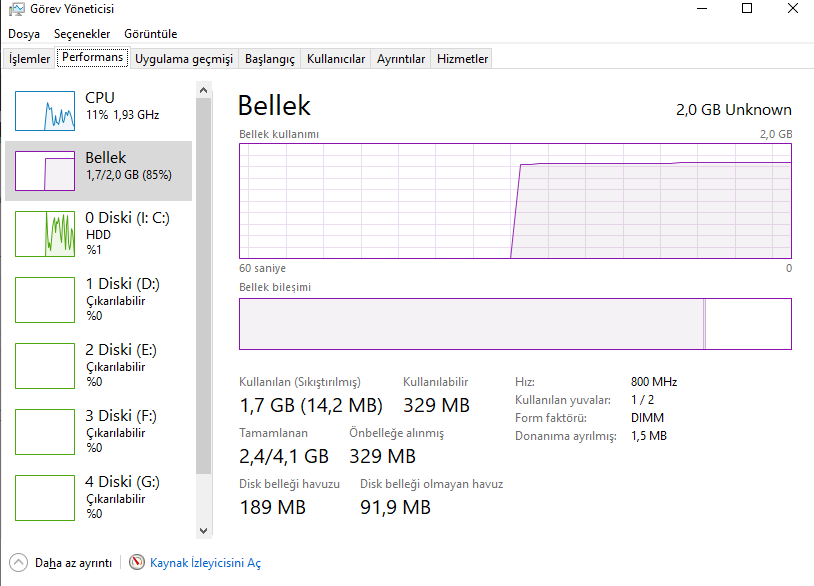814x586 pixels.
Task: Select 3 Diski (F:) removable disk
Action: tap(45, 432)
